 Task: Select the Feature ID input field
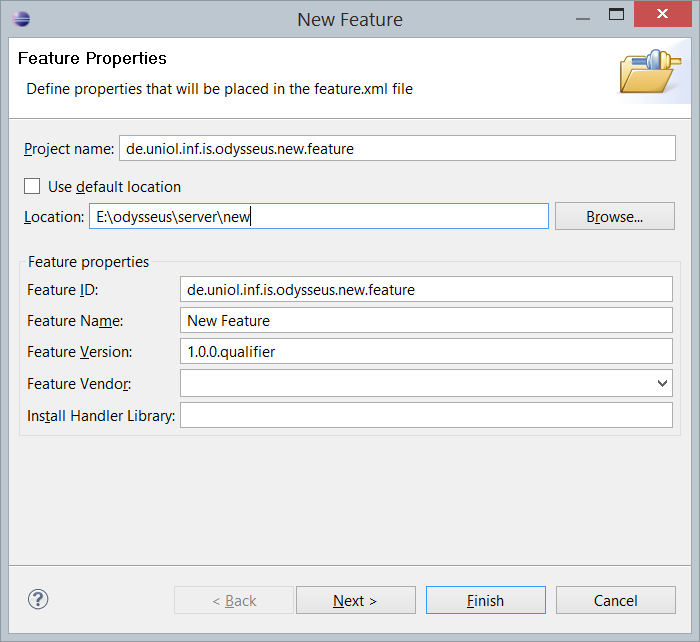tap(426, 289)
